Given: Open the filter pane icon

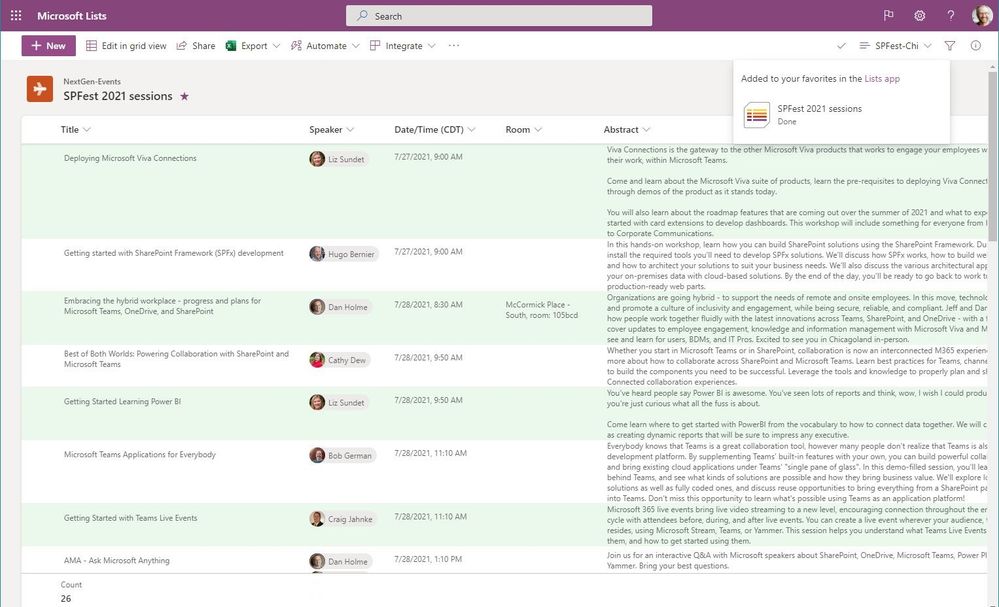Looking at the screenshot, I should click(950, 46).
